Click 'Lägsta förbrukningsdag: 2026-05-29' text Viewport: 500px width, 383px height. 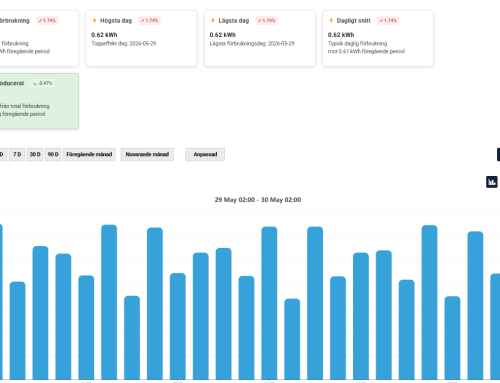252,43
